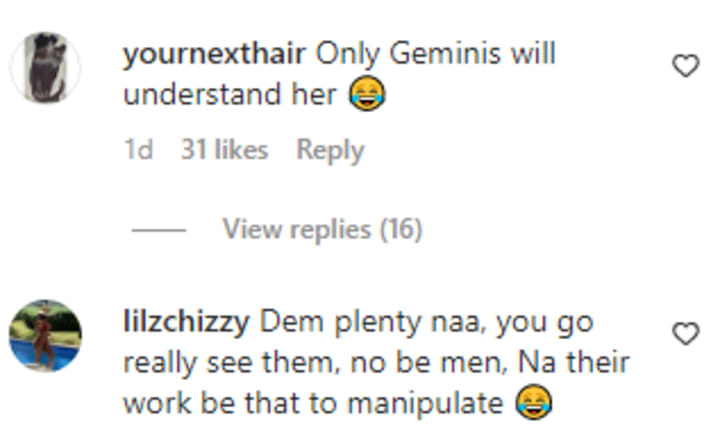Like the yournexthair comment with heart icon

[x=686, y=65]
